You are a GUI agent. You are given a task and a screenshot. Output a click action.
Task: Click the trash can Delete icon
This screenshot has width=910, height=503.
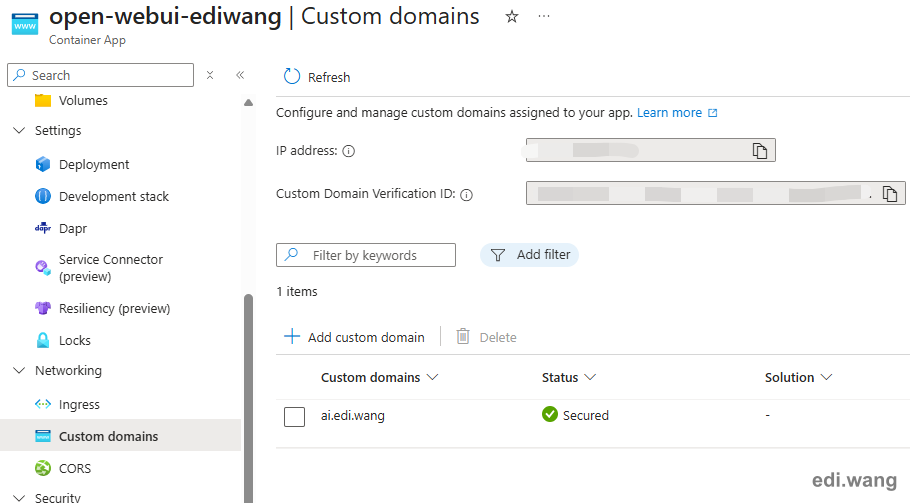[463, 336]
